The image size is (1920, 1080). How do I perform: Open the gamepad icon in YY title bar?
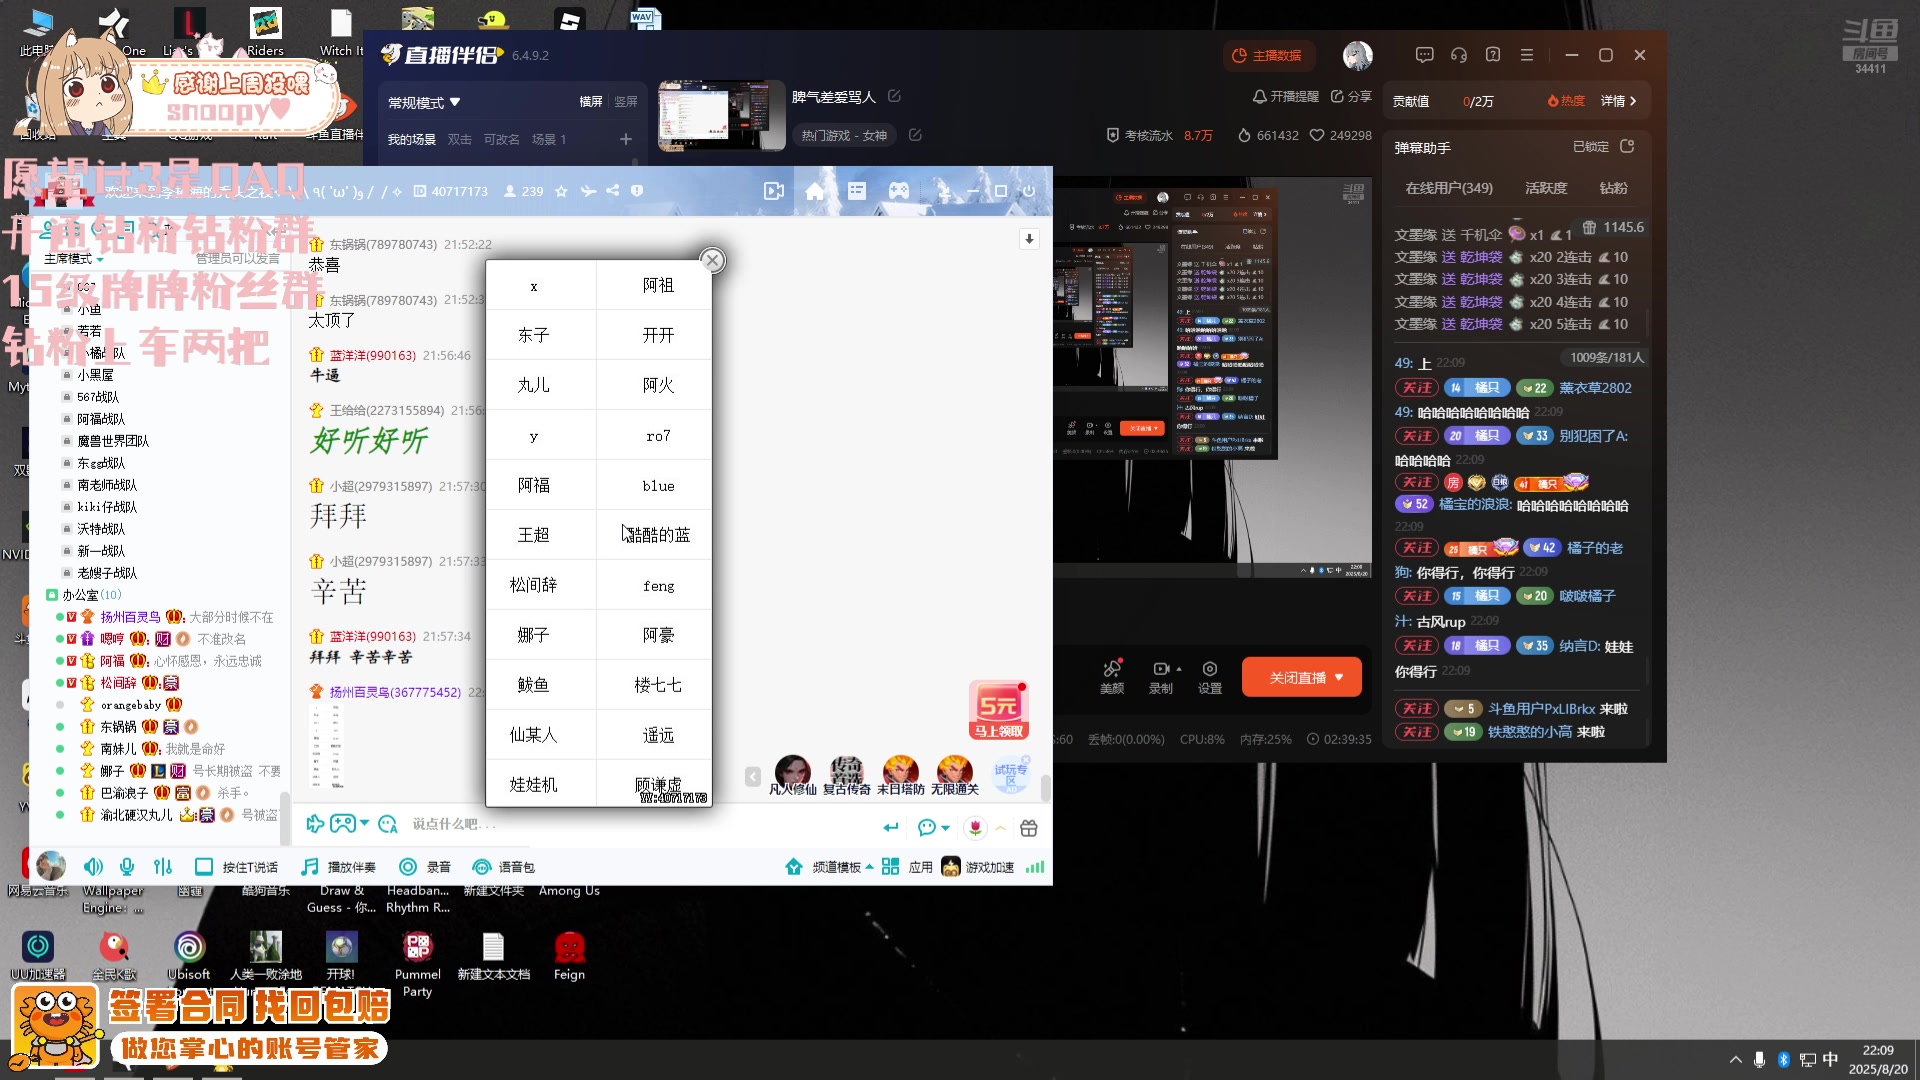point(899,191)
